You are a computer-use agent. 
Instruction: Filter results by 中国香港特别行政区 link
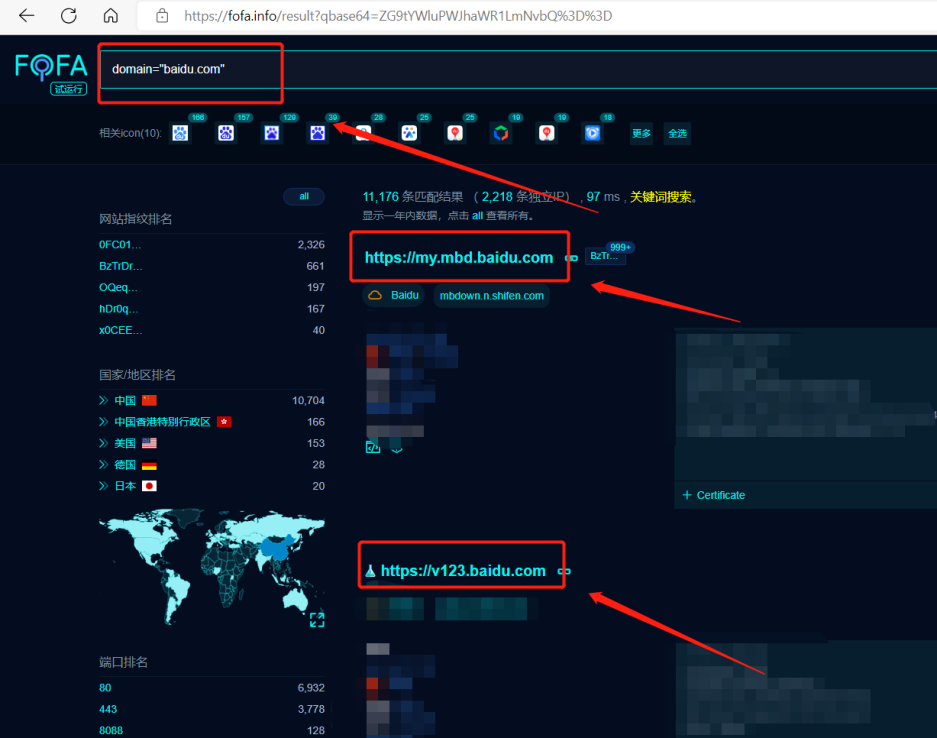point(162,422)
